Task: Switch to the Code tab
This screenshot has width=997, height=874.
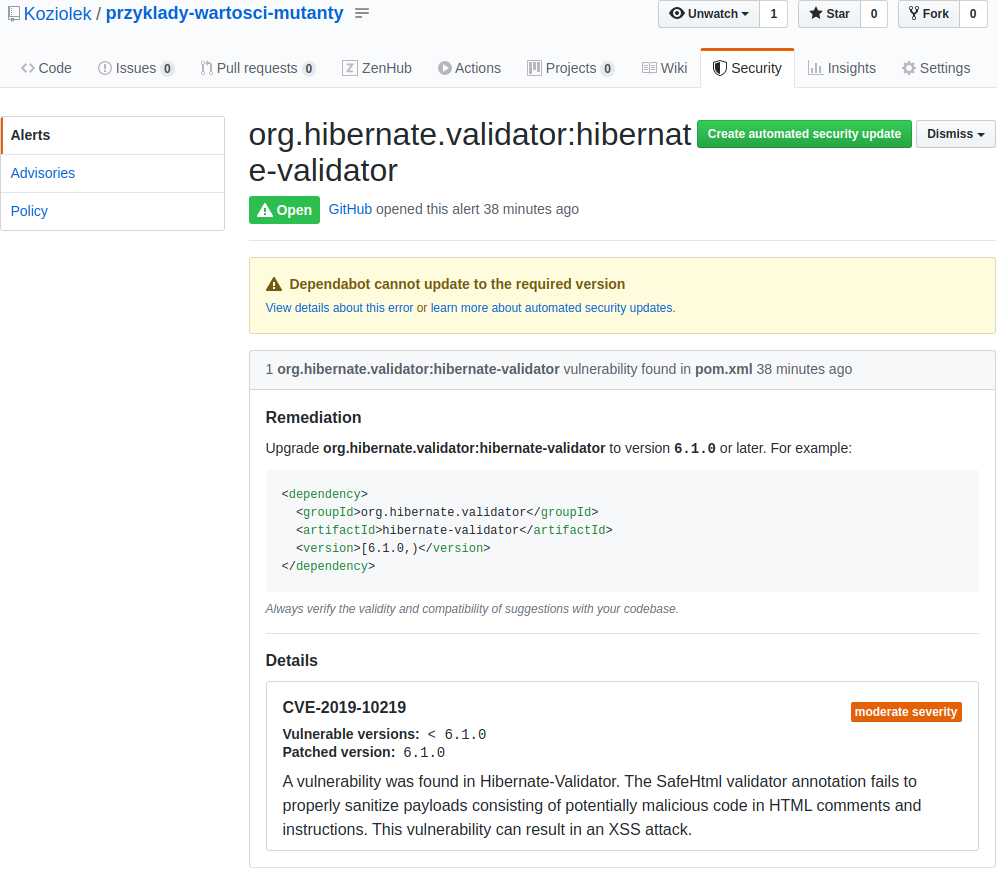Action: point(46,68)
